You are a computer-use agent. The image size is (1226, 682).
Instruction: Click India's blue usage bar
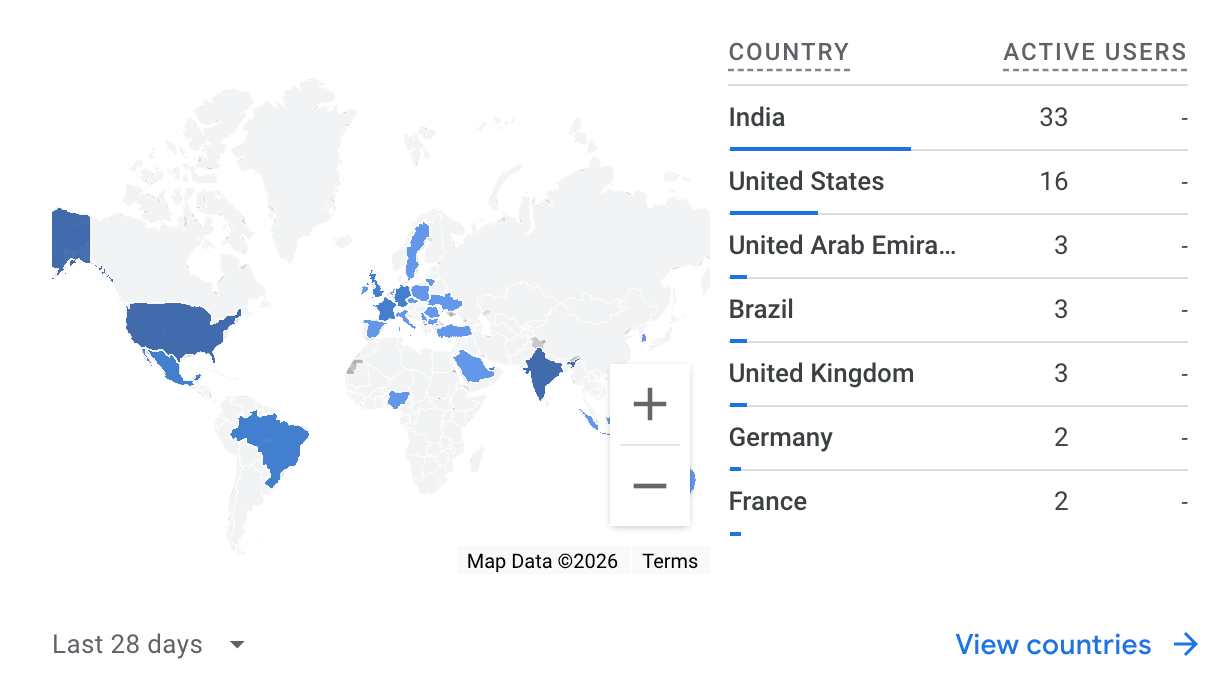click(x=820, y=149)
